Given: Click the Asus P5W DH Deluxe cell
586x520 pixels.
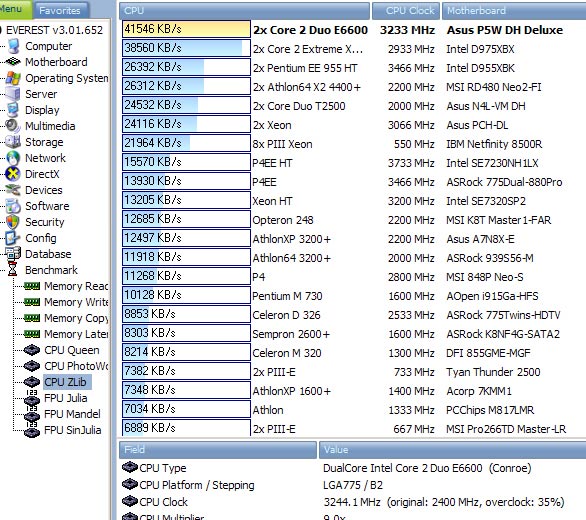Looking at the screenshot, I should (x=505, y=30).
